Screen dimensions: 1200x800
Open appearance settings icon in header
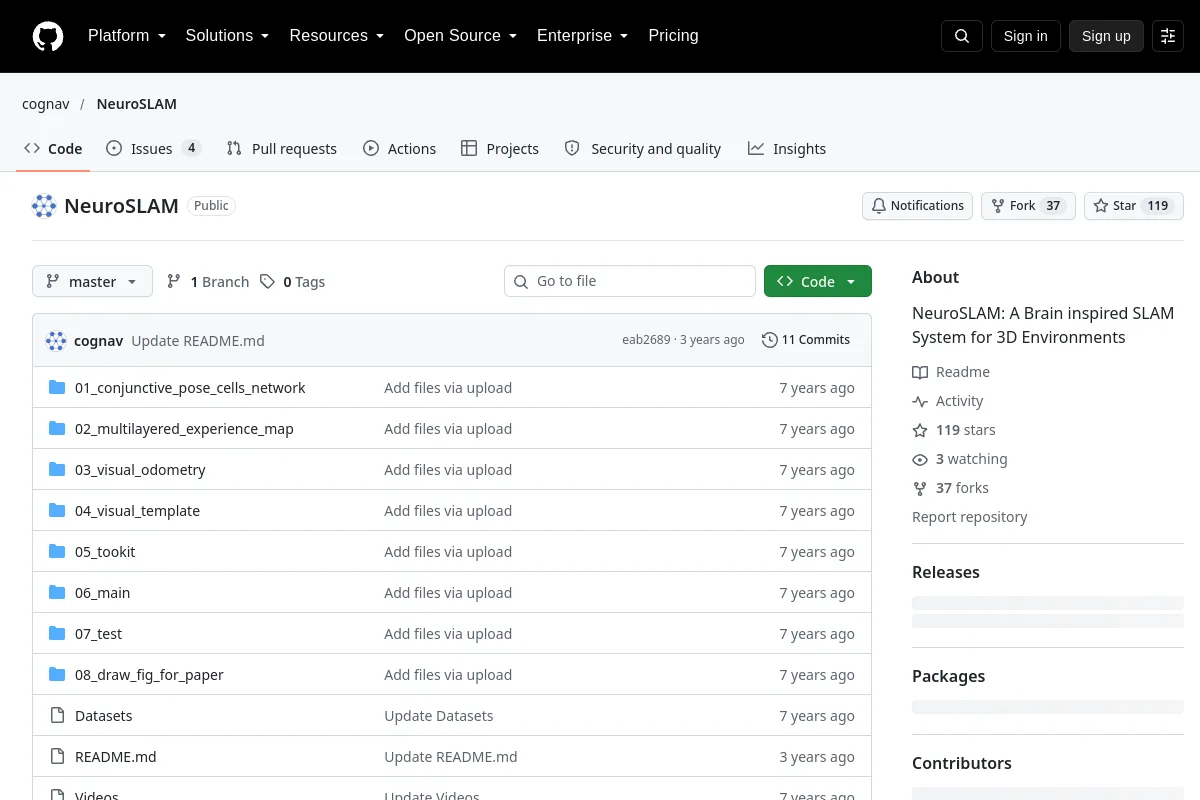coord(1168,36)
